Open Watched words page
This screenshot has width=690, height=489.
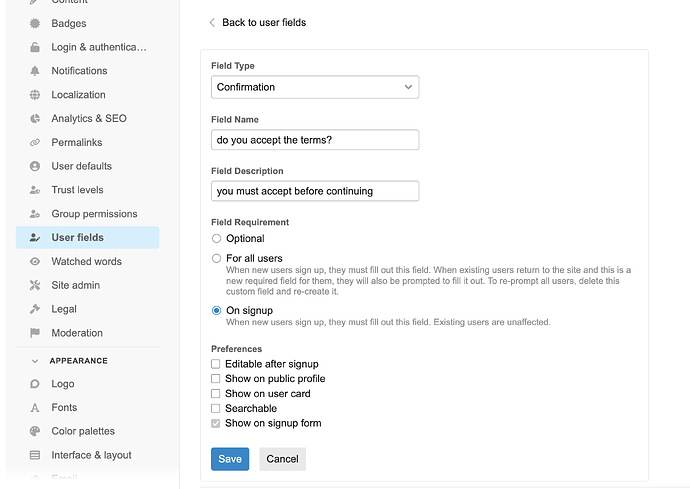point(87,261)
